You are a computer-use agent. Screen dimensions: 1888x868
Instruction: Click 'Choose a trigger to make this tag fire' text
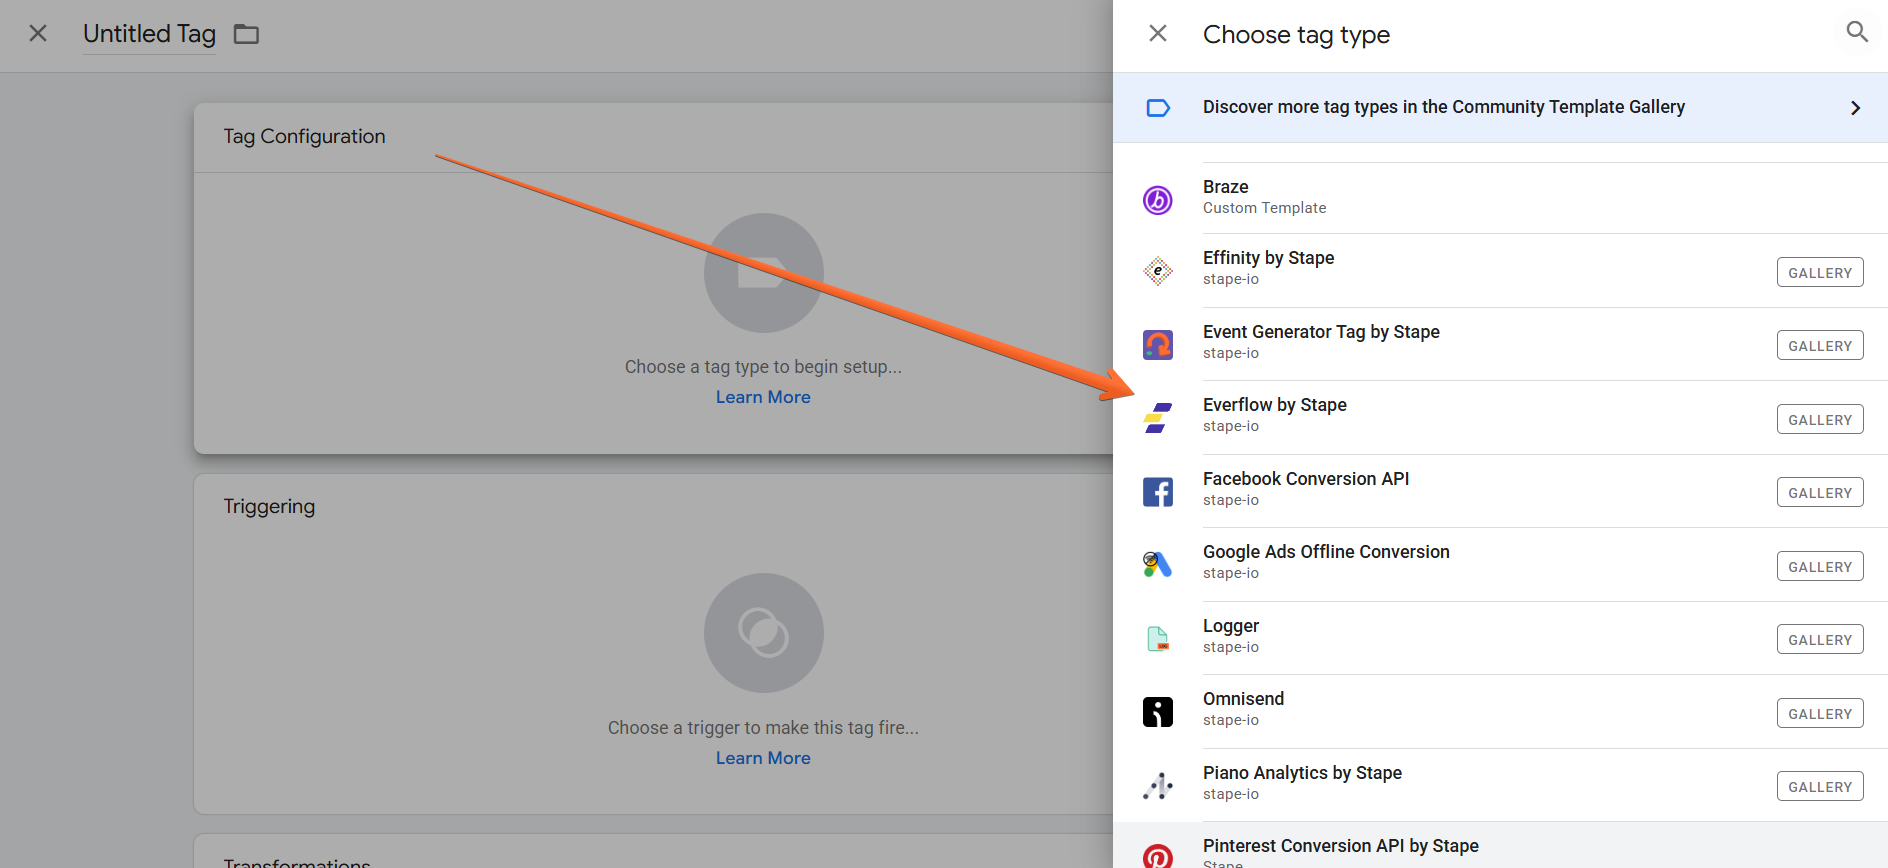point(763,728)
